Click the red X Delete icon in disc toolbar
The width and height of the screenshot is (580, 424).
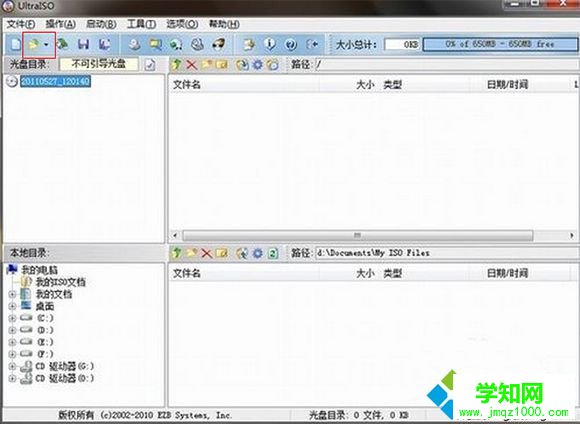click(191, 65)
